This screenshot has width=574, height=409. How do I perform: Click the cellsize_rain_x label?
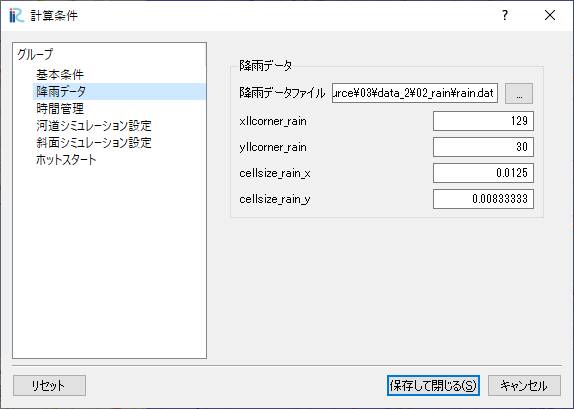(x=275, y=173)
